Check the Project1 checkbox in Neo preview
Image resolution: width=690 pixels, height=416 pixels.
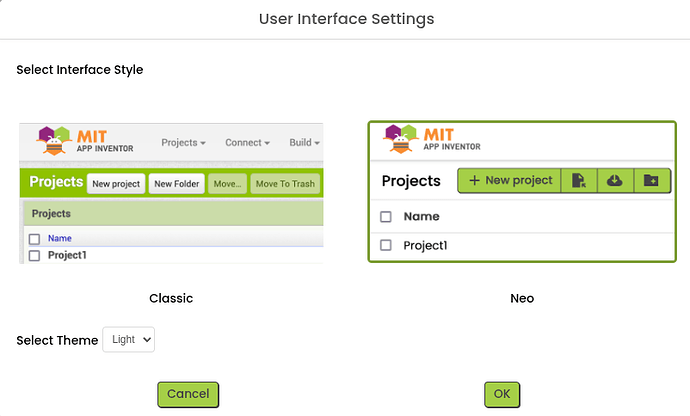pos(386,245)
